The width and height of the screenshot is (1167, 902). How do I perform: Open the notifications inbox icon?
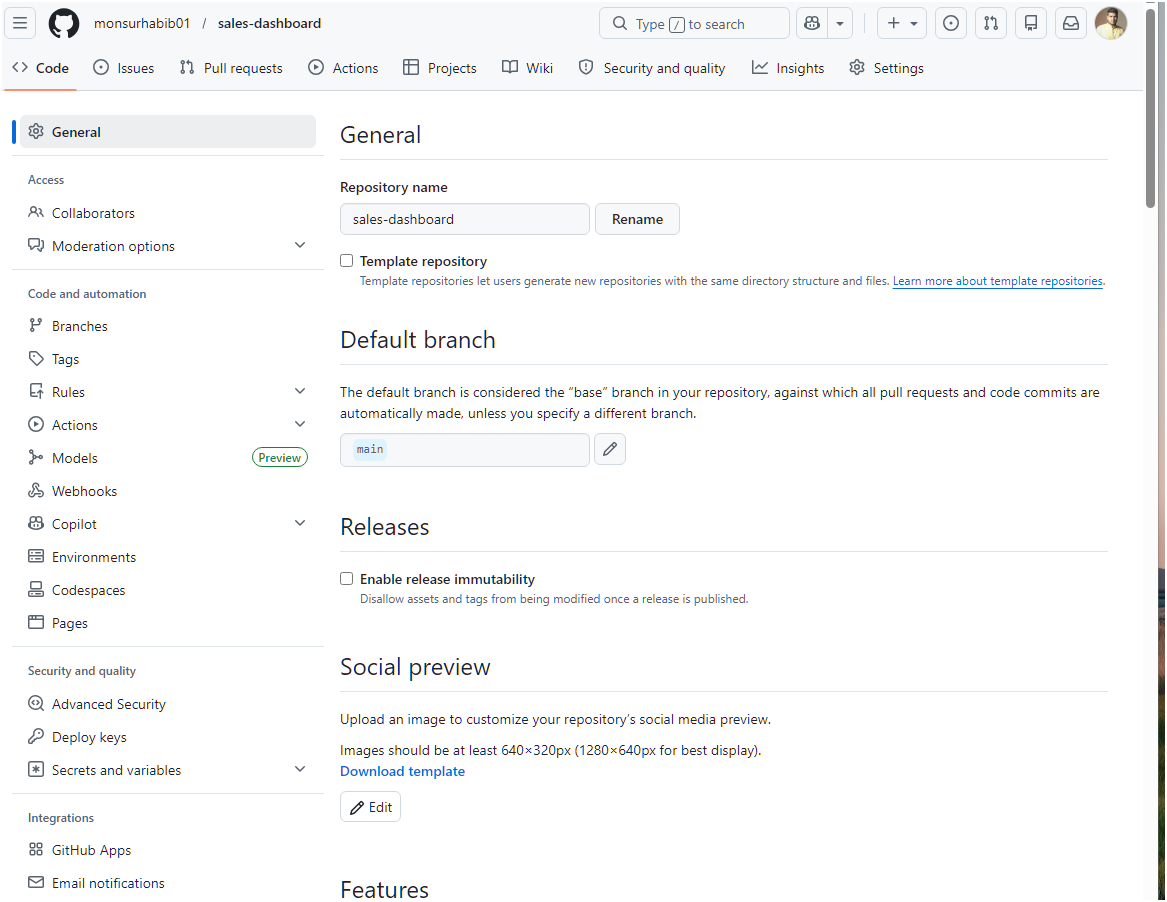(1070, 23)
